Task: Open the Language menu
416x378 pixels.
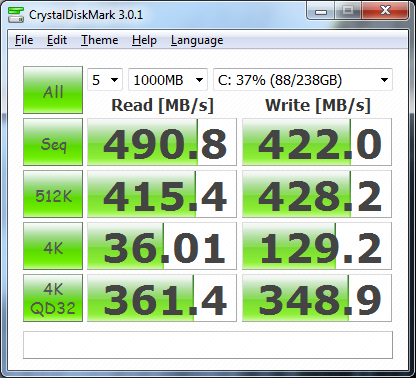Action: tap(197, 40)
